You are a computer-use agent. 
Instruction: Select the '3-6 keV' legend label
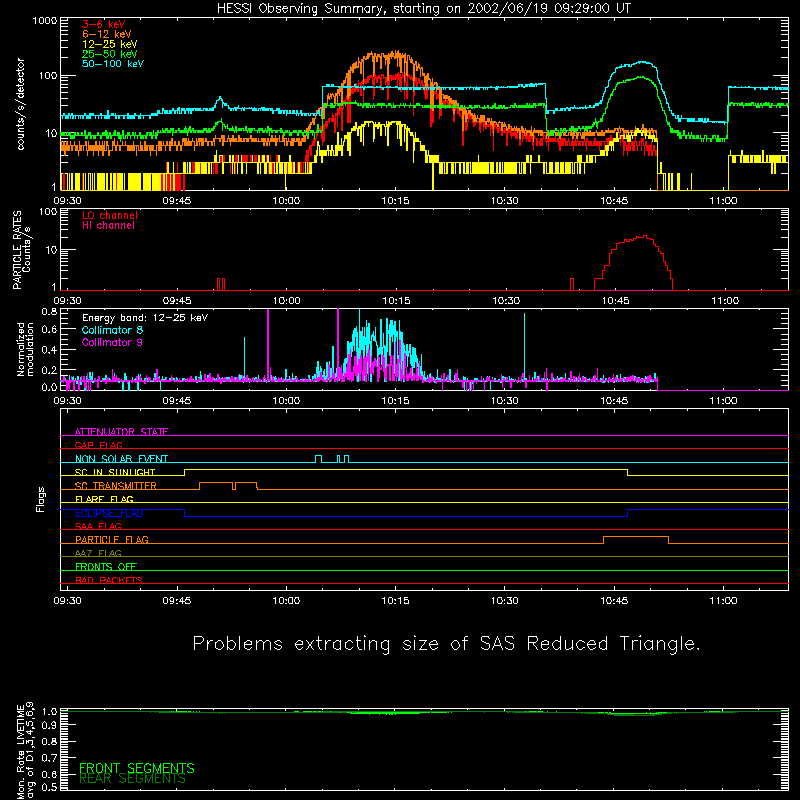[104, 24]
